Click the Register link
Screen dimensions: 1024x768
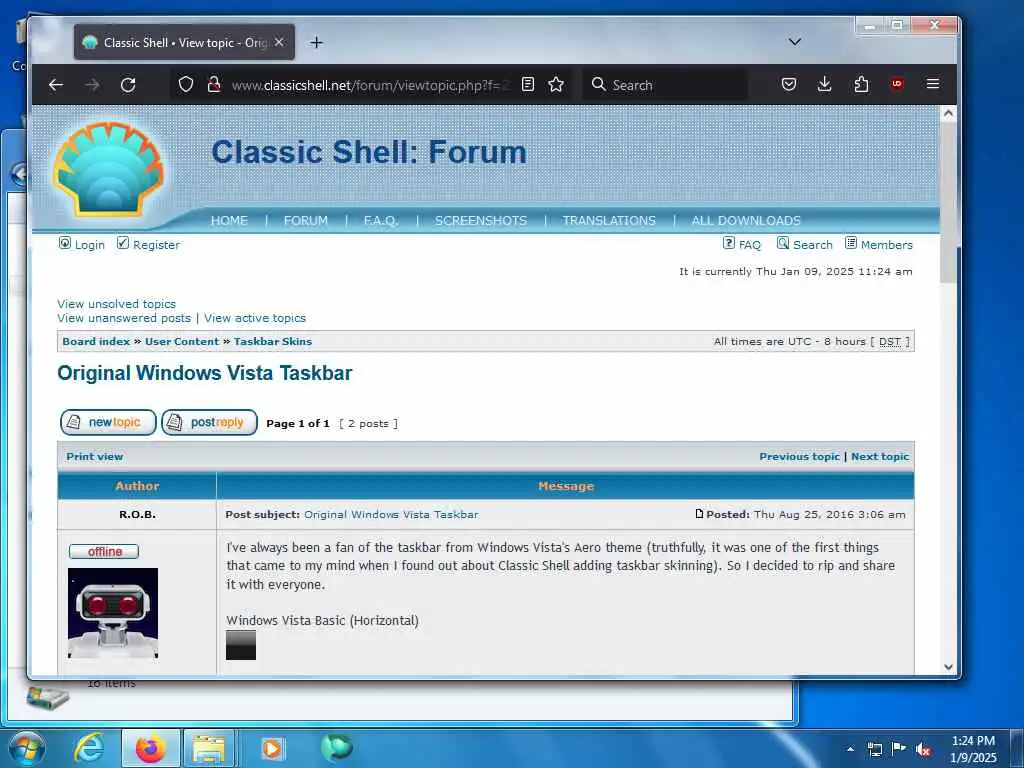click(x=156, y=245)
